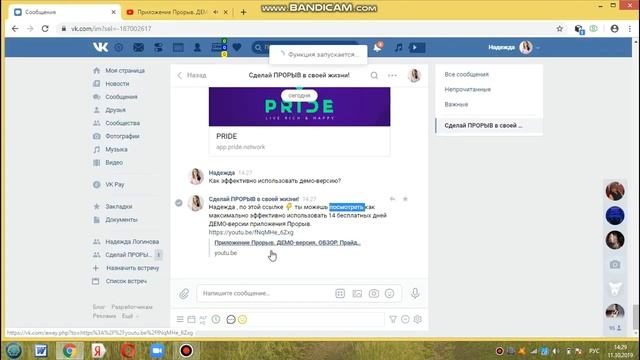Show Все сообщения filter
The height and width of the screenshot is (360, 640).
pyautogui.click(x=467, y=74)
